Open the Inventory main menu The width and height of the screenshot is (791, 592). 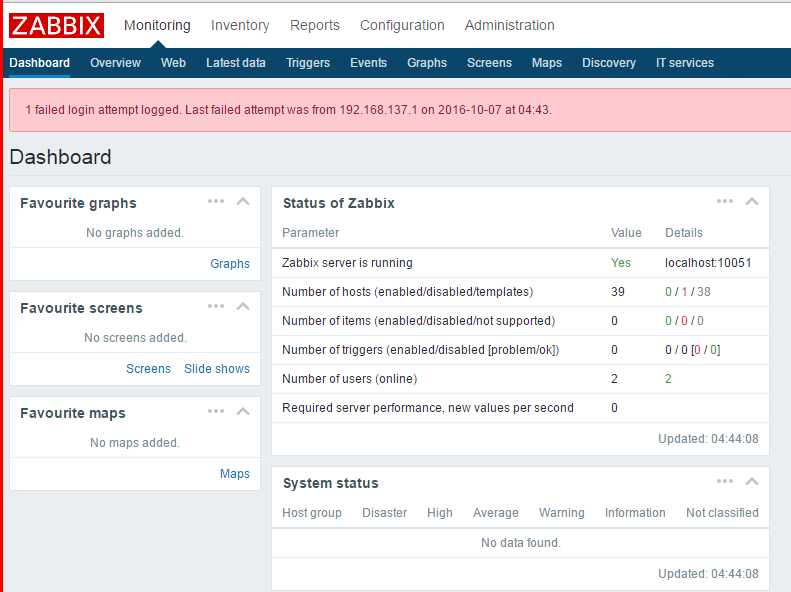click(x=240, y=25)
